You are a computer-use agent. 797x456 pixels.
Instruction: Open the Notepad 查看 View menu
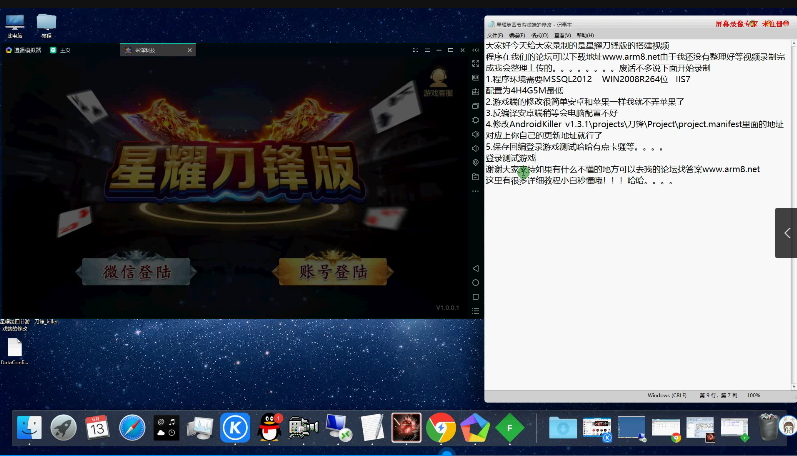(x=562, y=35)
